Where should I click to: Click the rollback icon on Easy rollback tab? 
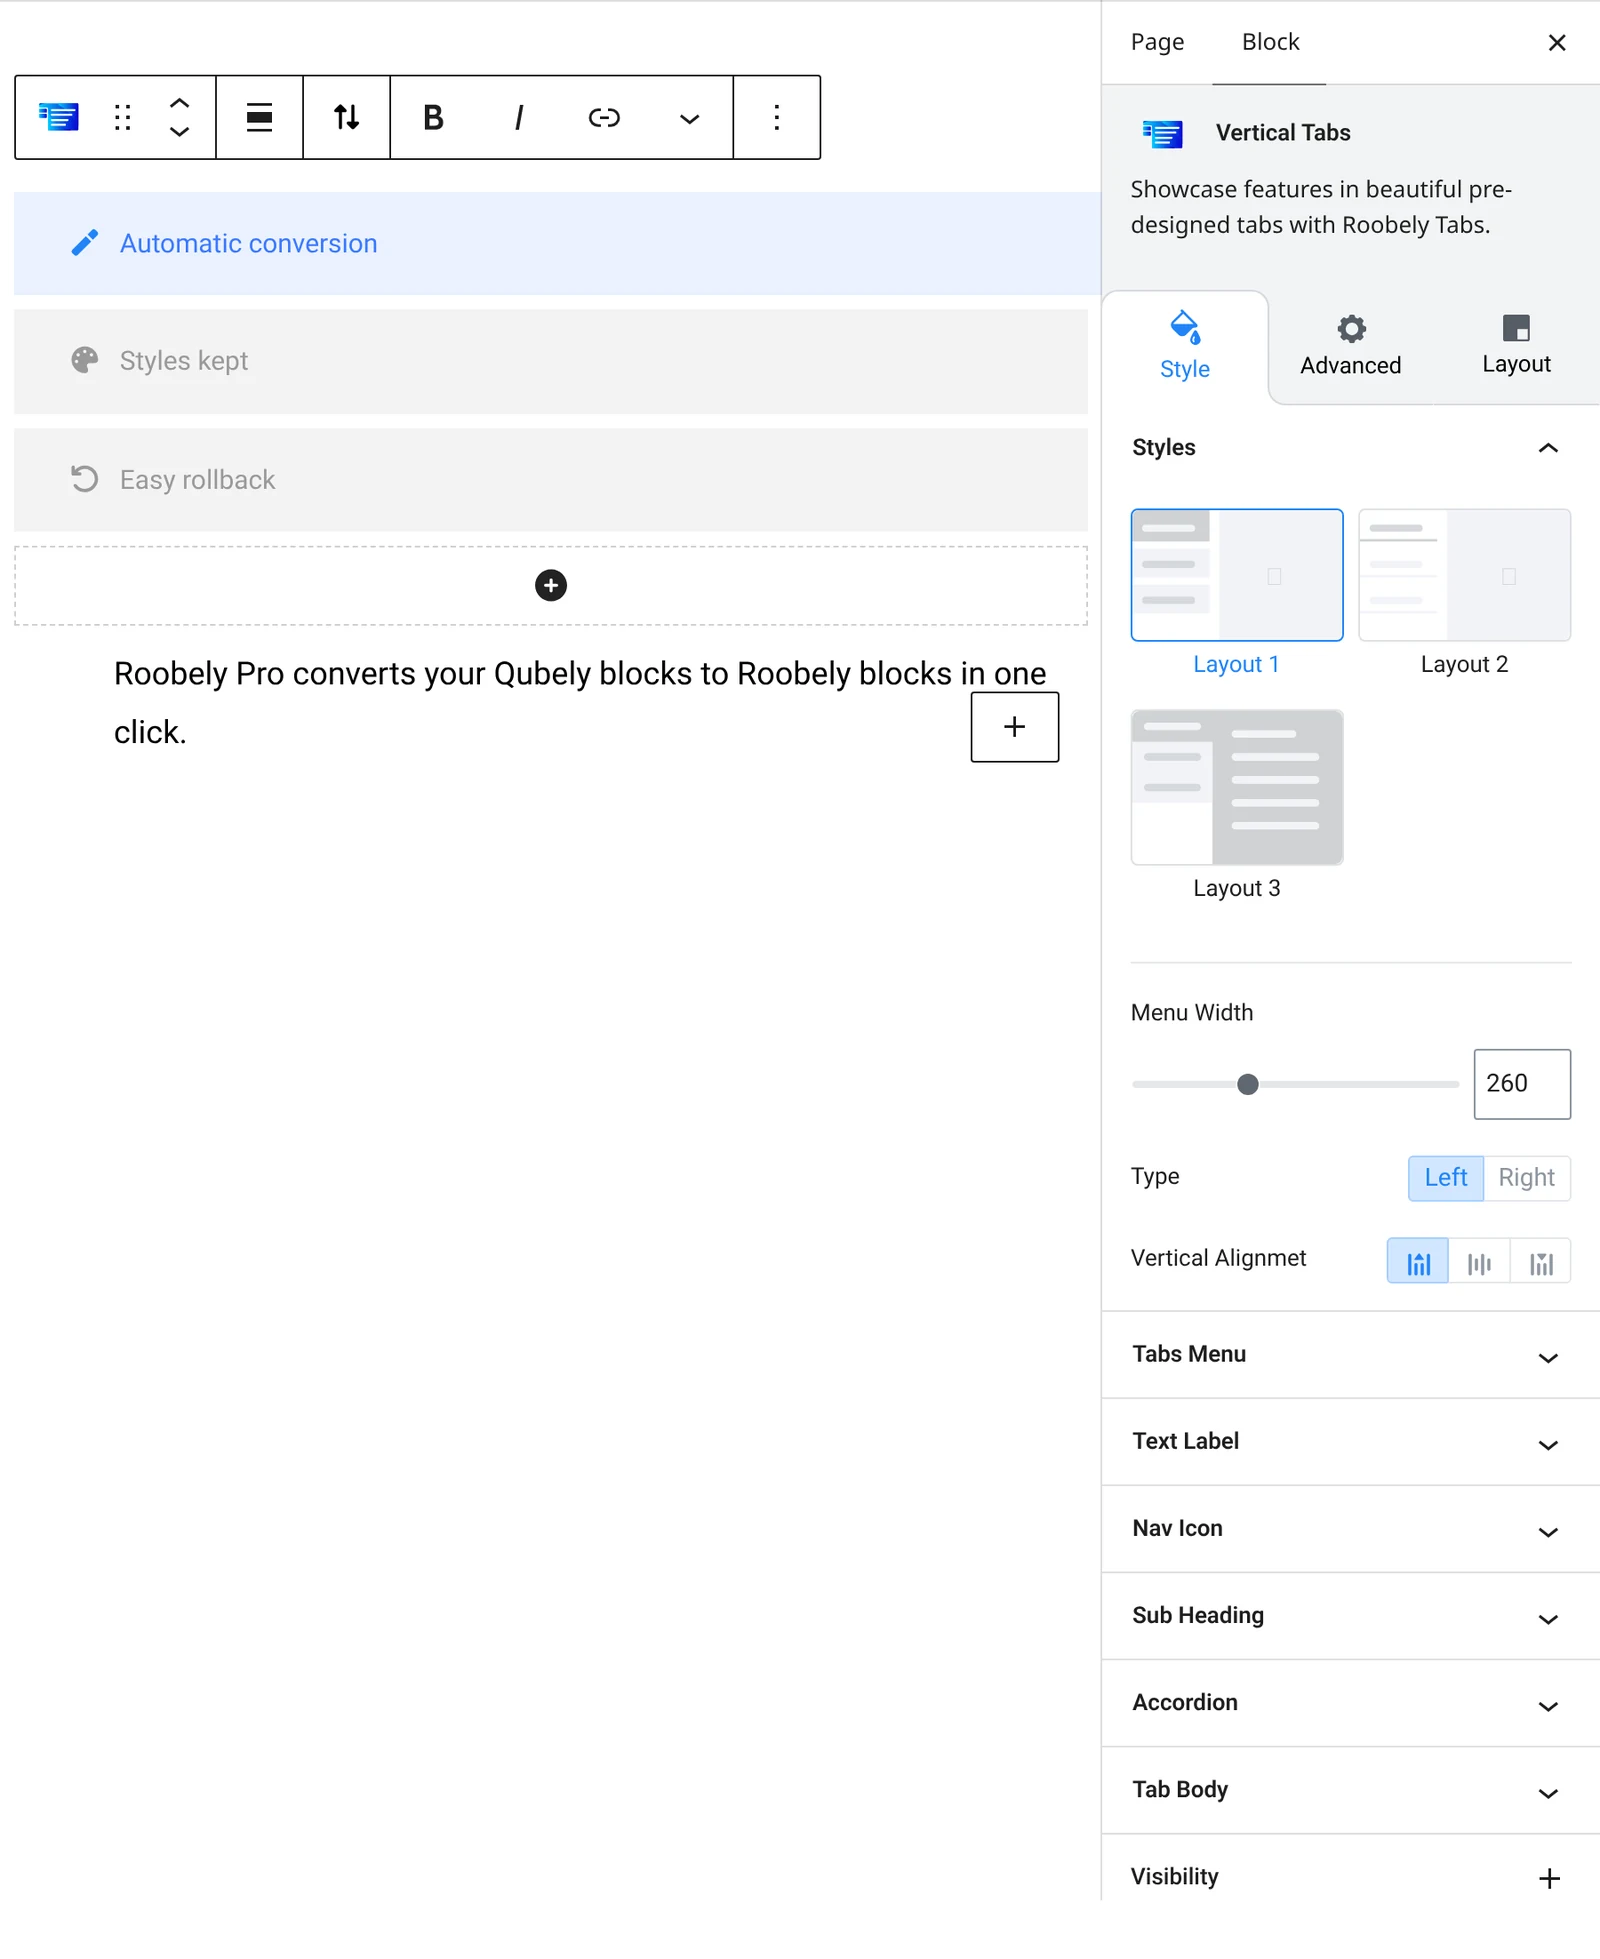(x=85, y=479)
